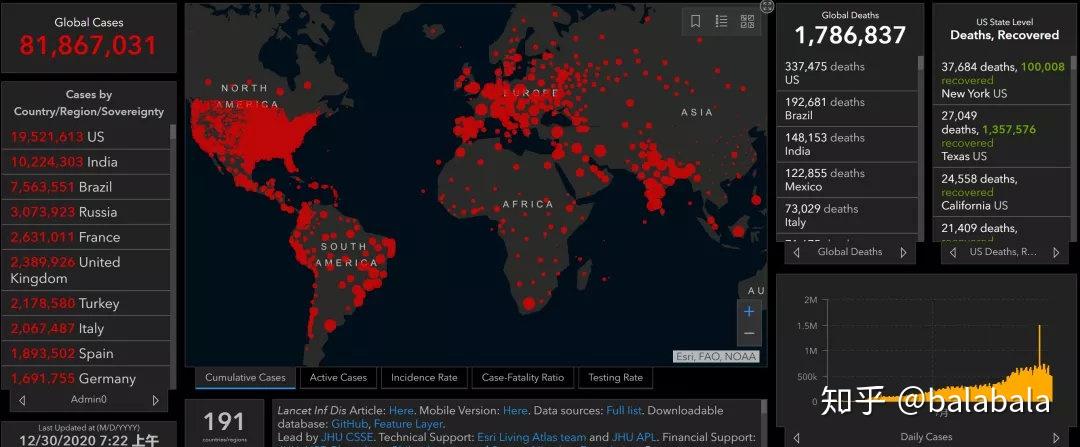1080x447 pixels.
Task: Click left arrow of US Deaths pager
Action: [953, 253]
